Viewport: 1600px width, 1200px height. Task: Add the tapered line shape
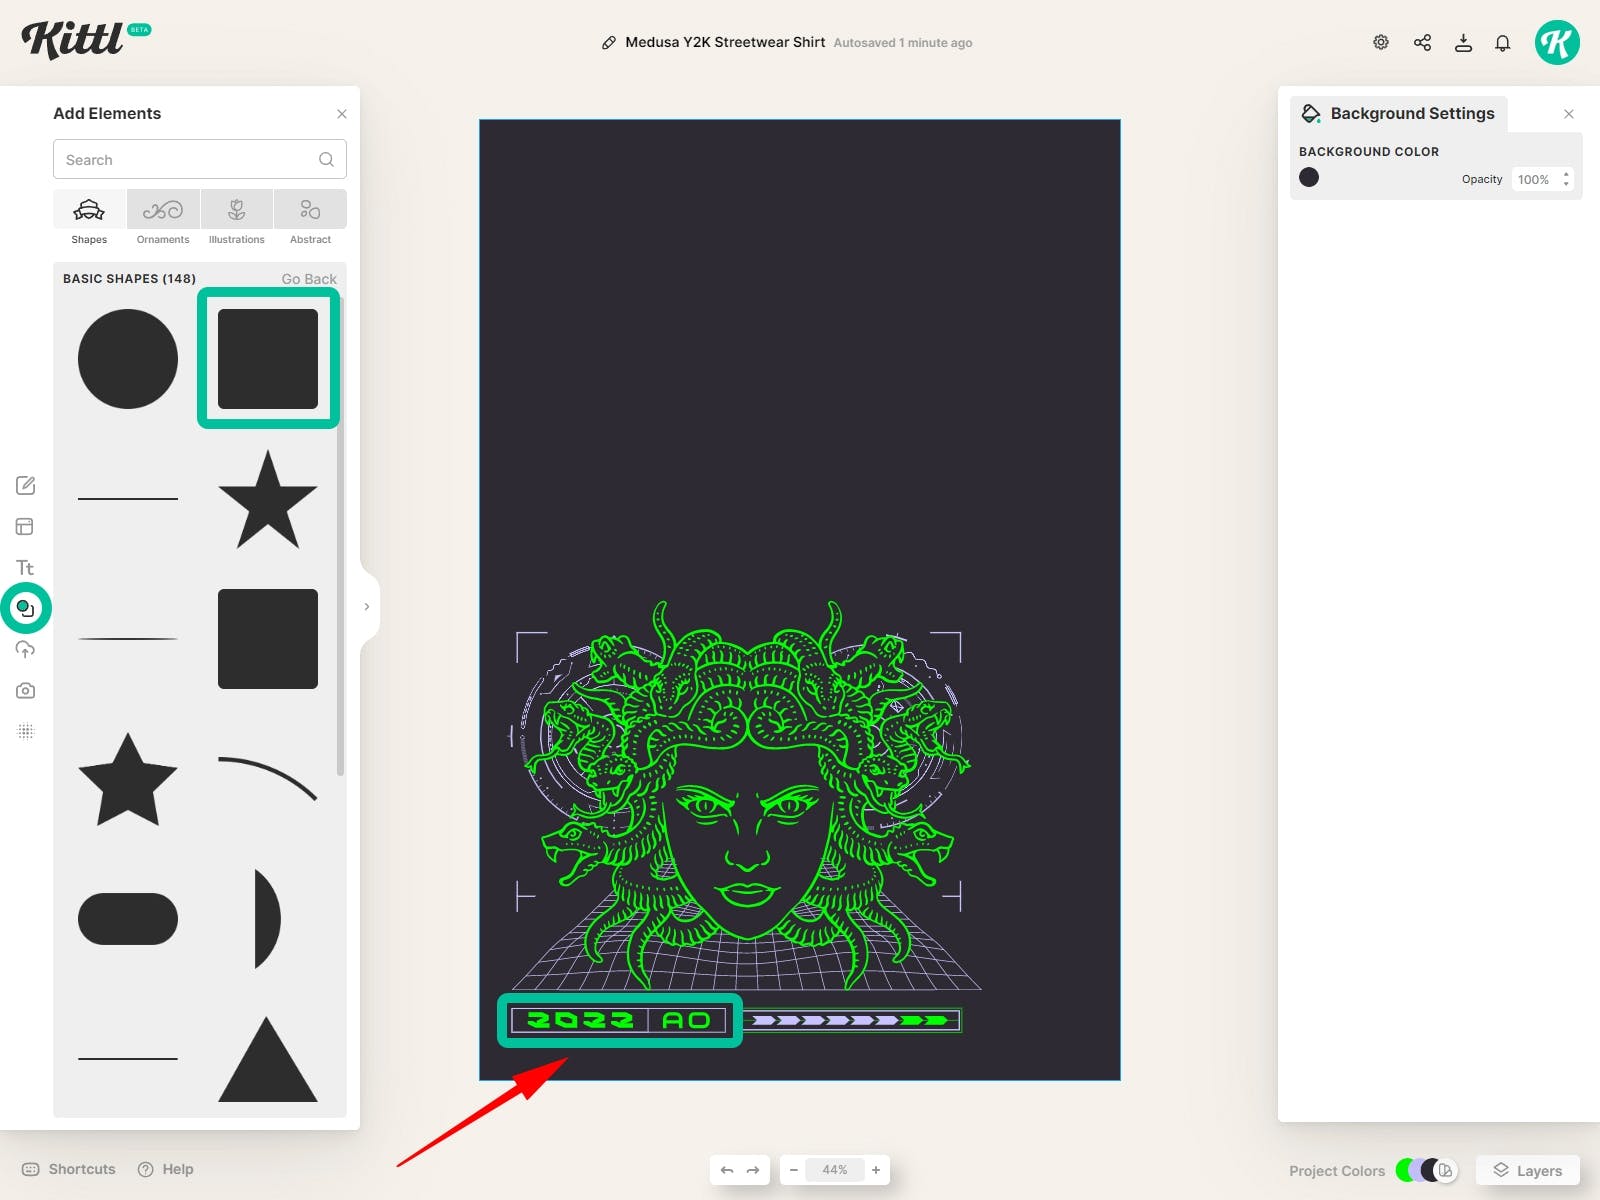pos(128,638)
